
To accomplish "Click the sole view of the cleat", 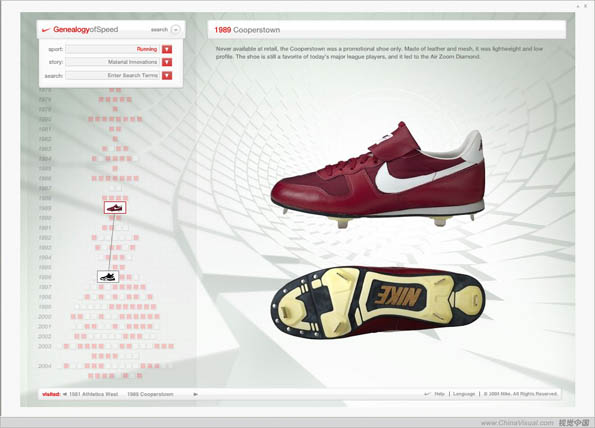I will click(x=378, y=302).
